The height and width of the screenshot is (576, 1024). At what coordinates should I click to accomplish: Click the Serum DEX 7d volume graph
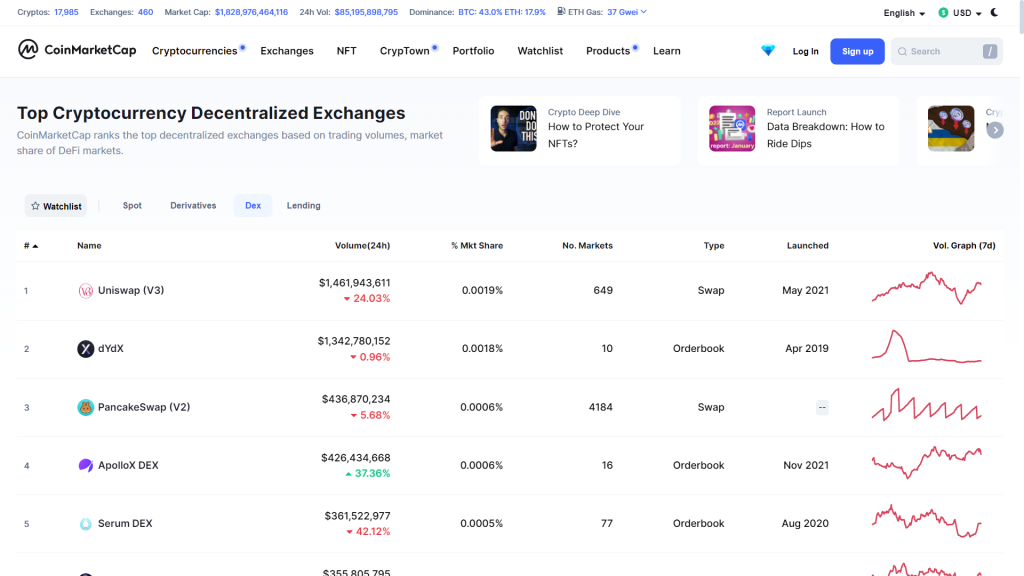(x=927, y=520)
